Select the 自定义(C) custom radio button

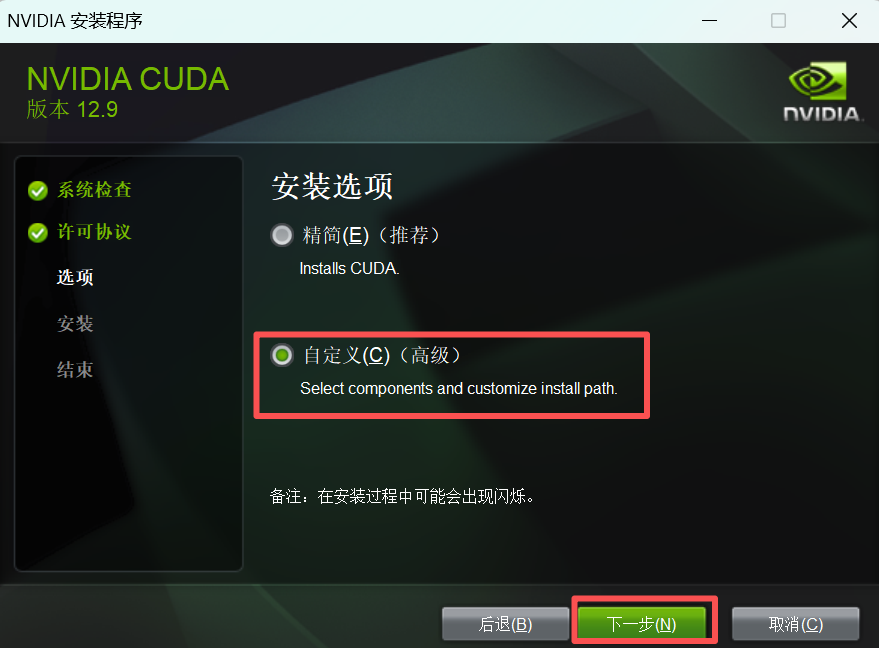(282, 355)
